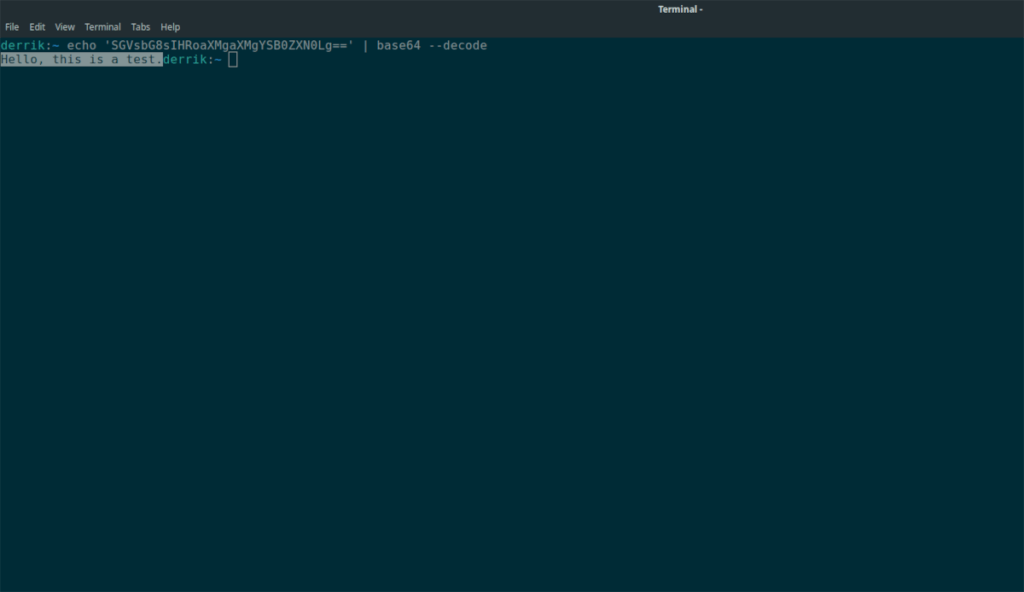Open the Help menu
Image resolution: width=1024 pixels, height=592 pixels.
tap(169, 27)
